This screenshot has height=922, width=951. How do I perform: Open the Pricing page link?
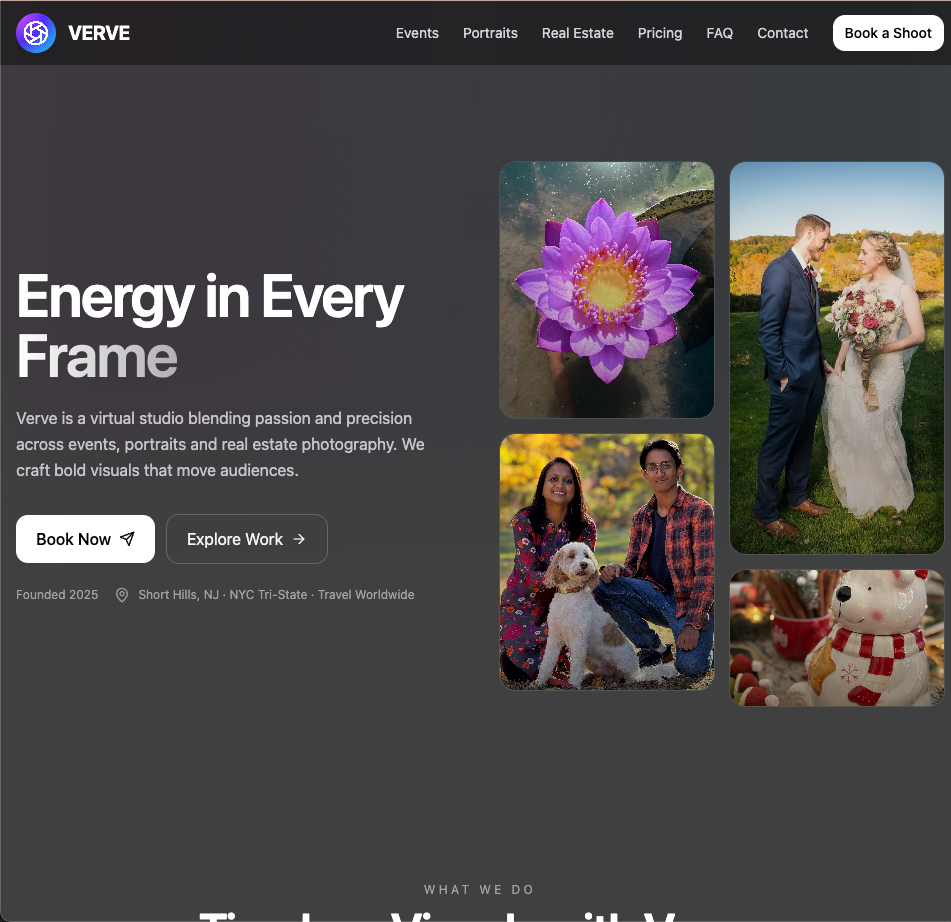click(x=660, y=33)
